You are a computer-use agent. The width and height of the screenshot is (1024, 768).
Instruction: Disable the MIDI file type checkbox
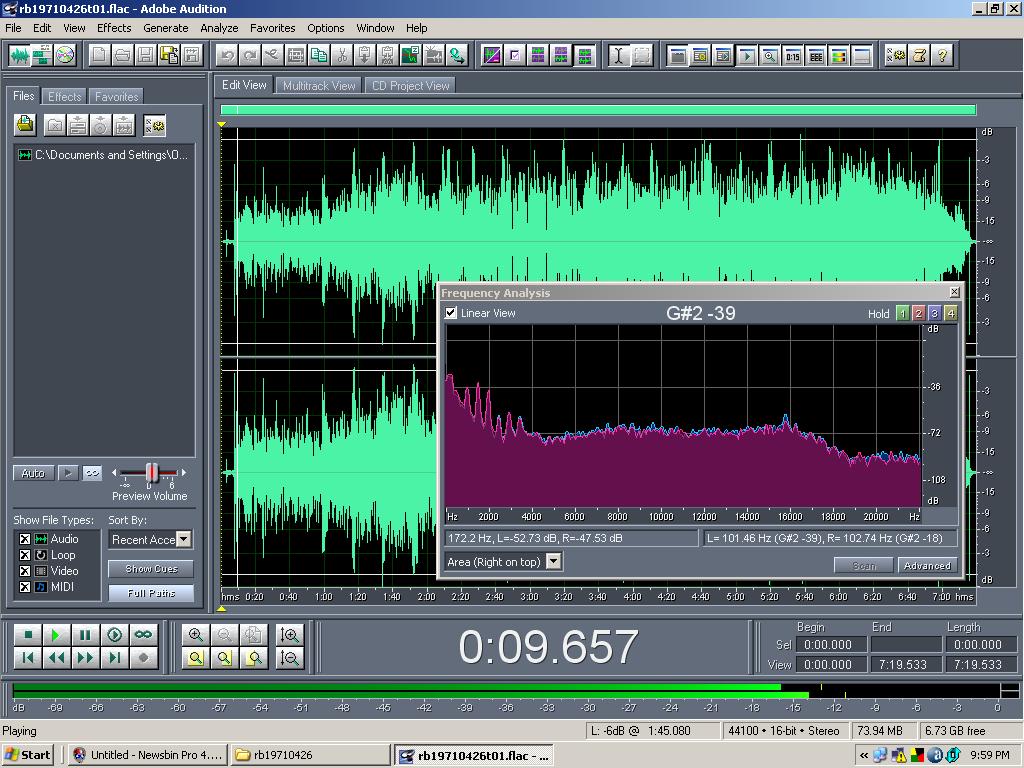tap(25, 587)
